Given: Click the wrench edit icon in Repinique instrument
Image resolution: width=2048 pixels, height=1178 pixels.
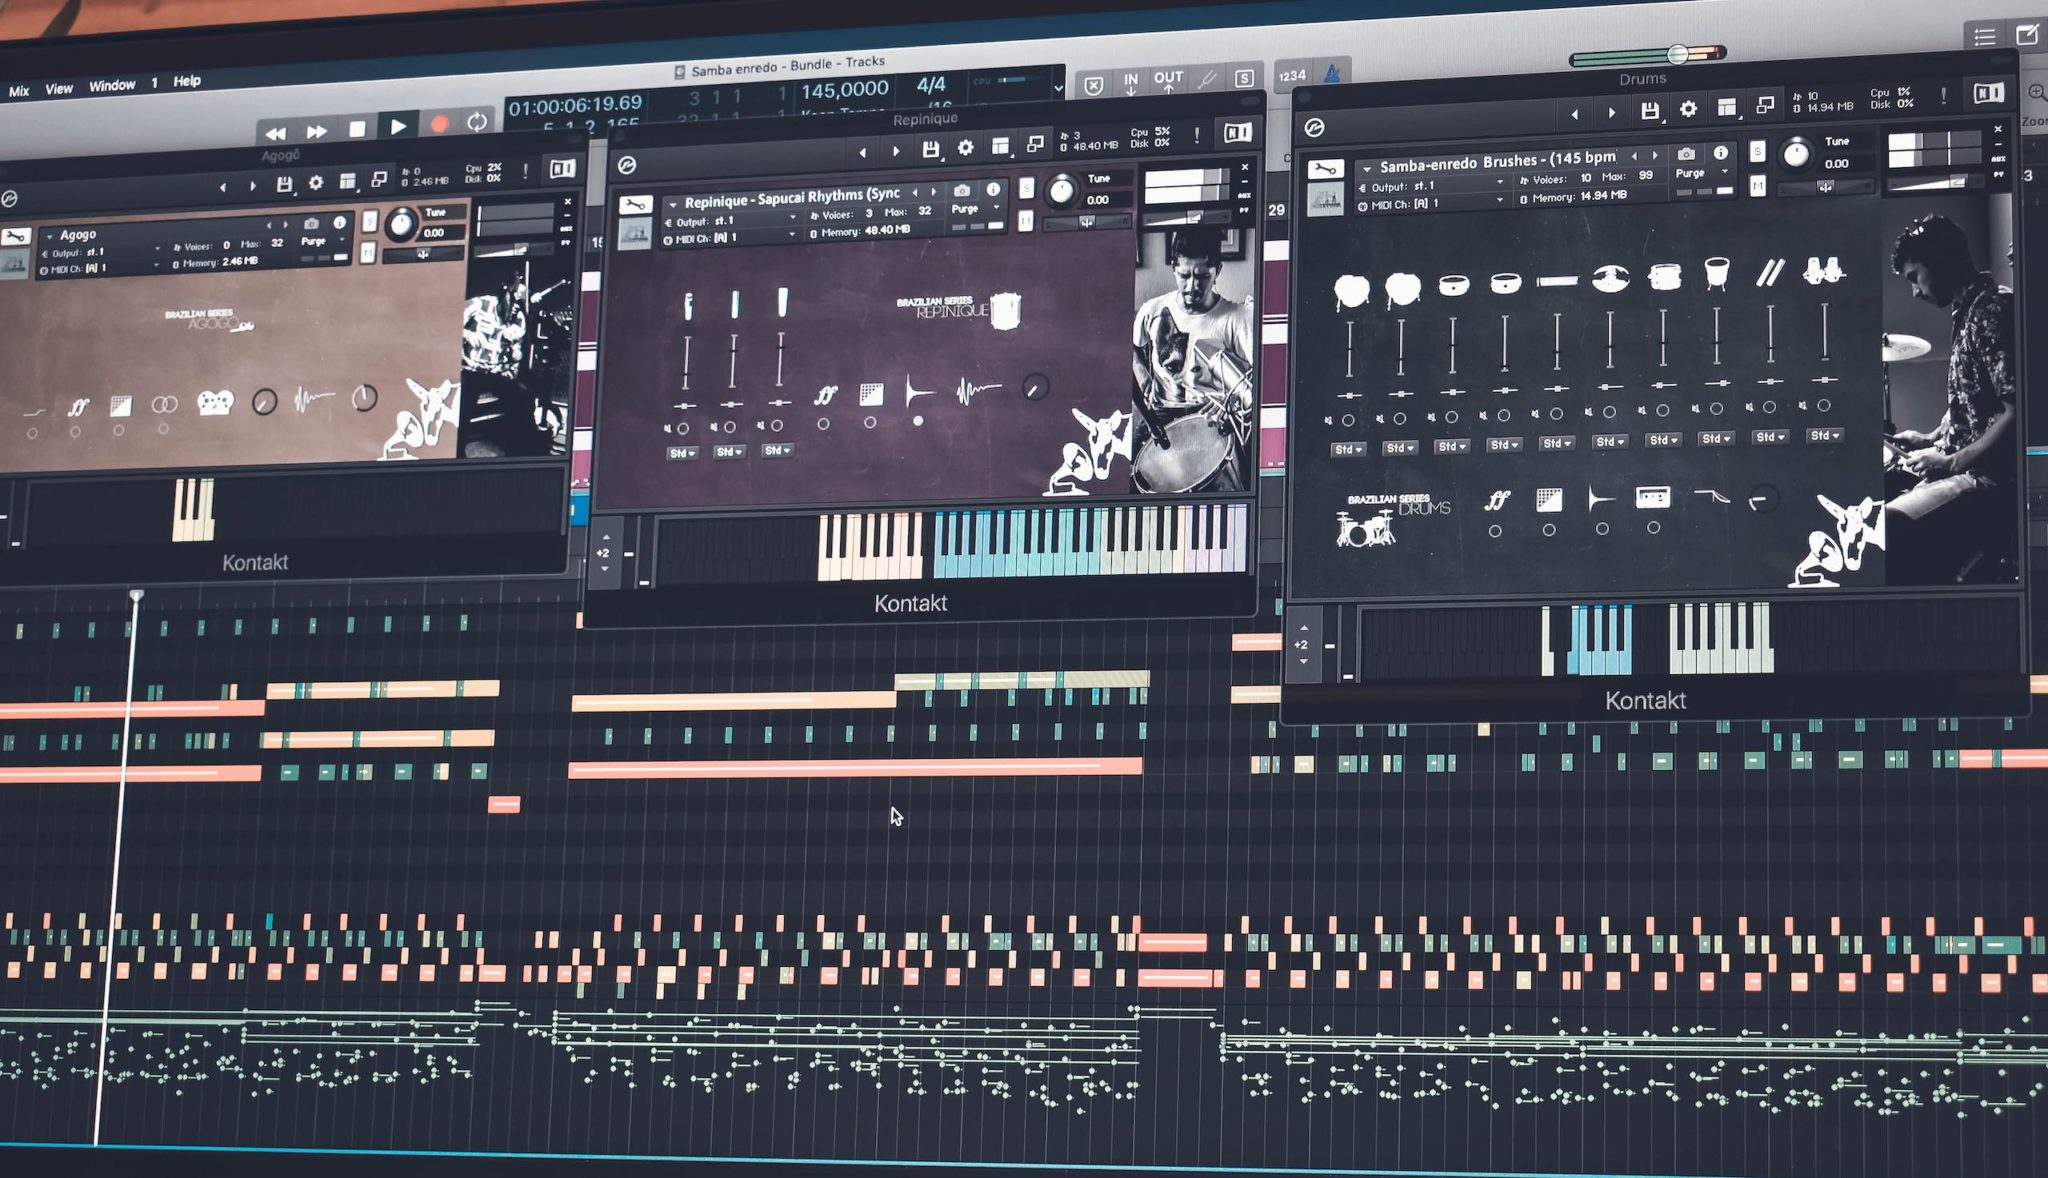Looking at the screenshot, I should coord(635,205).
